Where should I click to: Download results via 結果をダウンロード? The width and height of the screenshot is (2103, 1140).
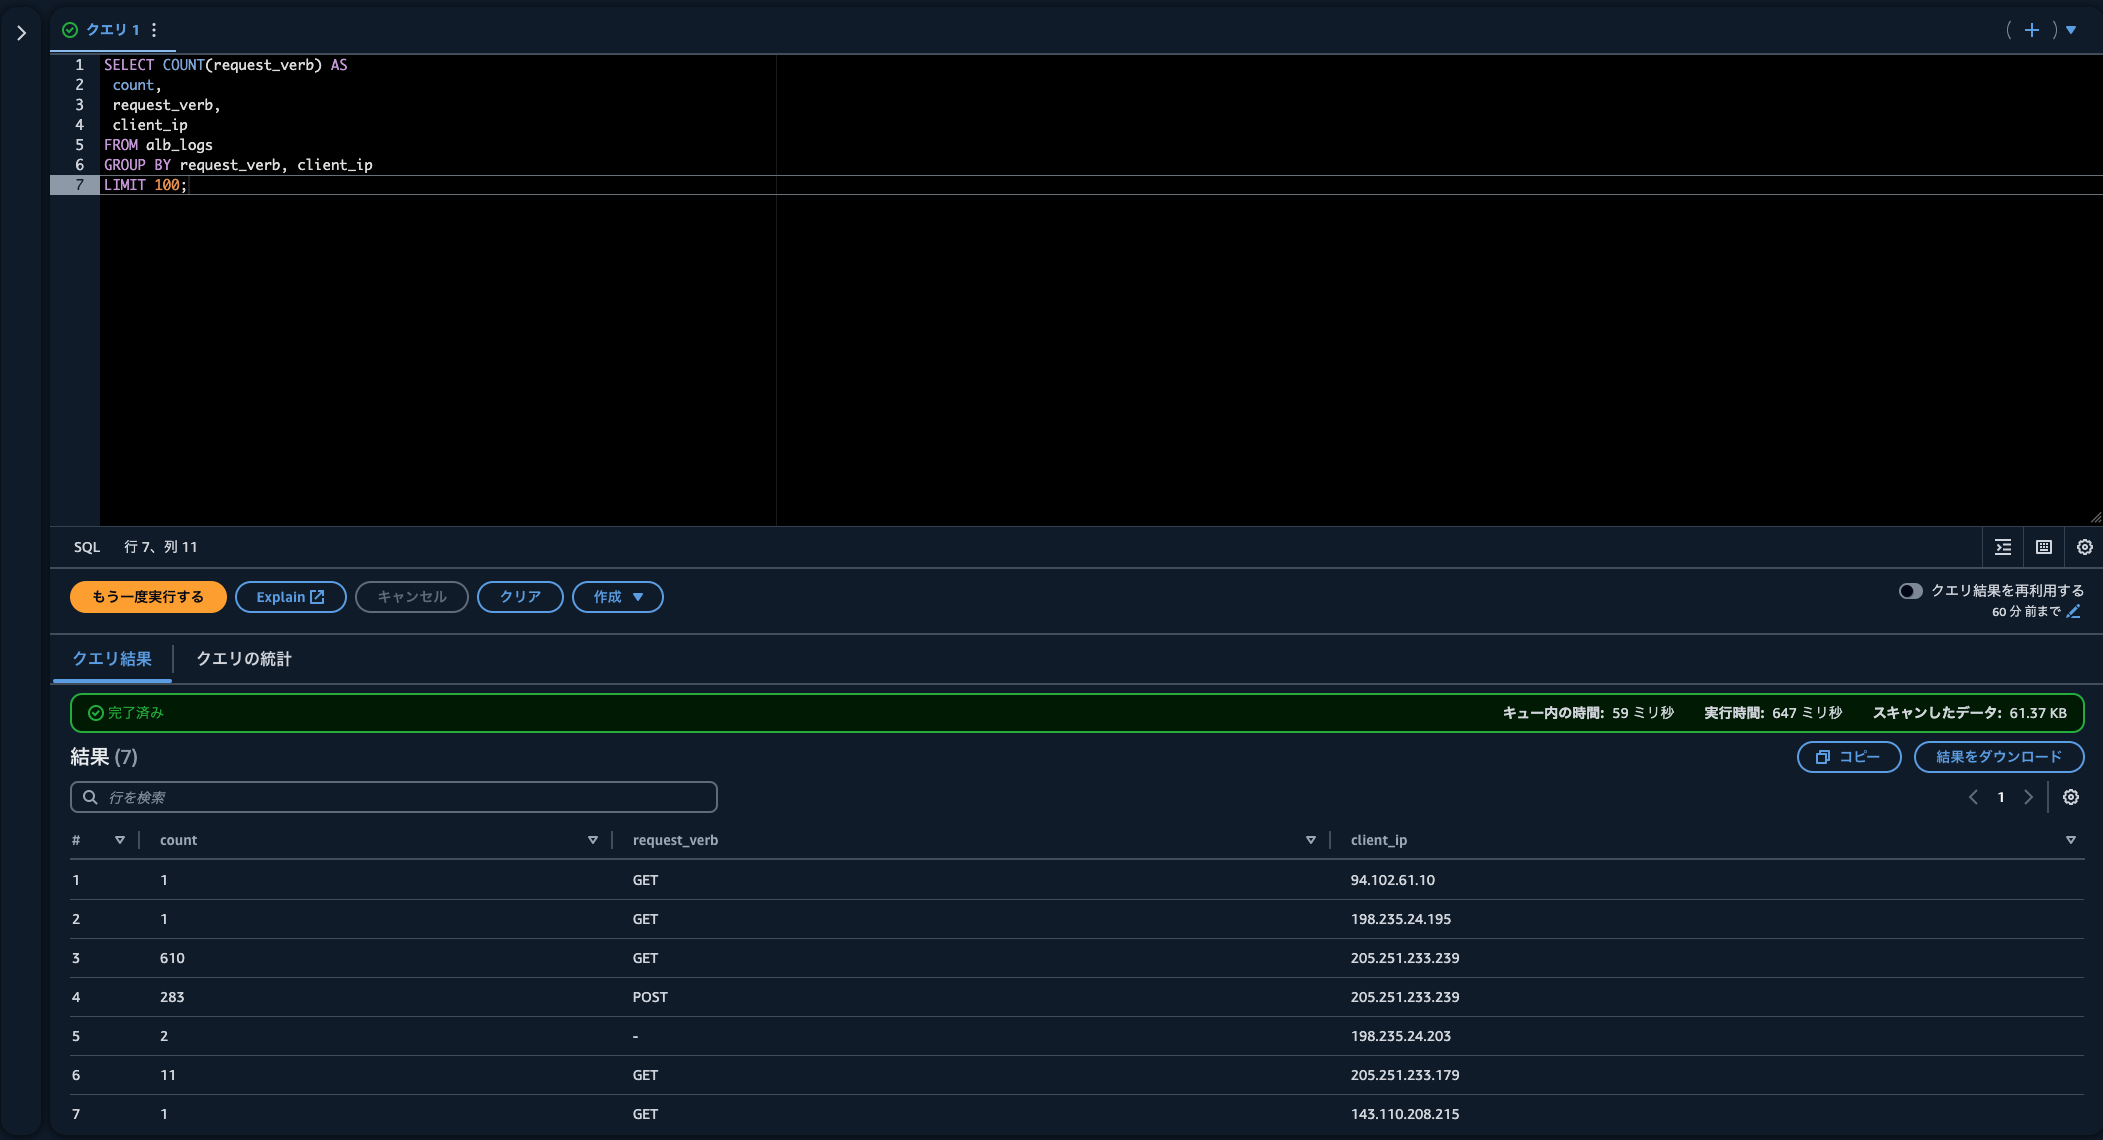1998,757
